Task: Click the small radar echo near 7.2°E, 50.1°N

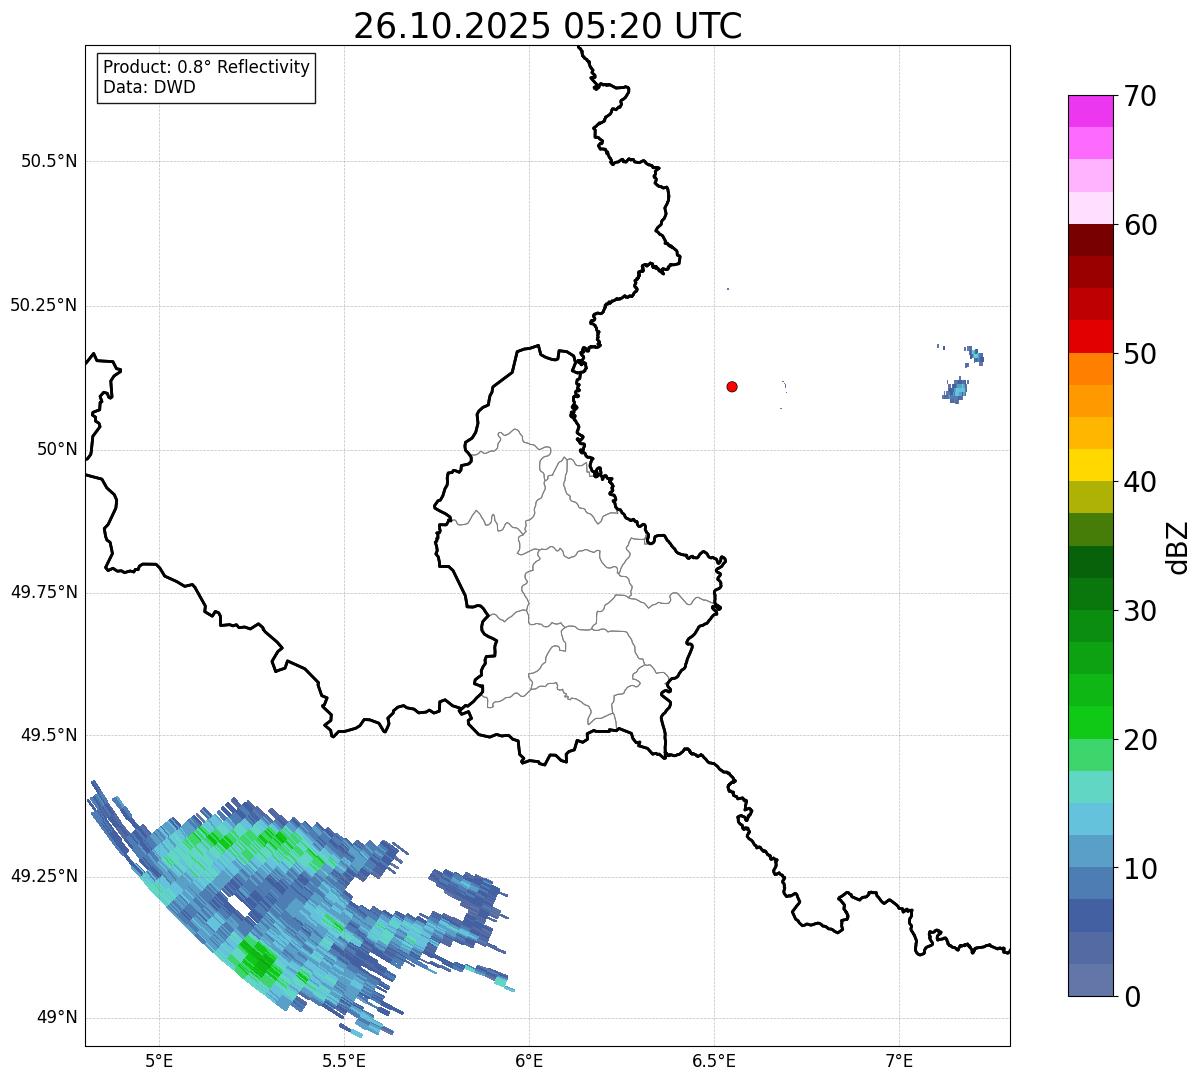Action: [x=956, y=390]
